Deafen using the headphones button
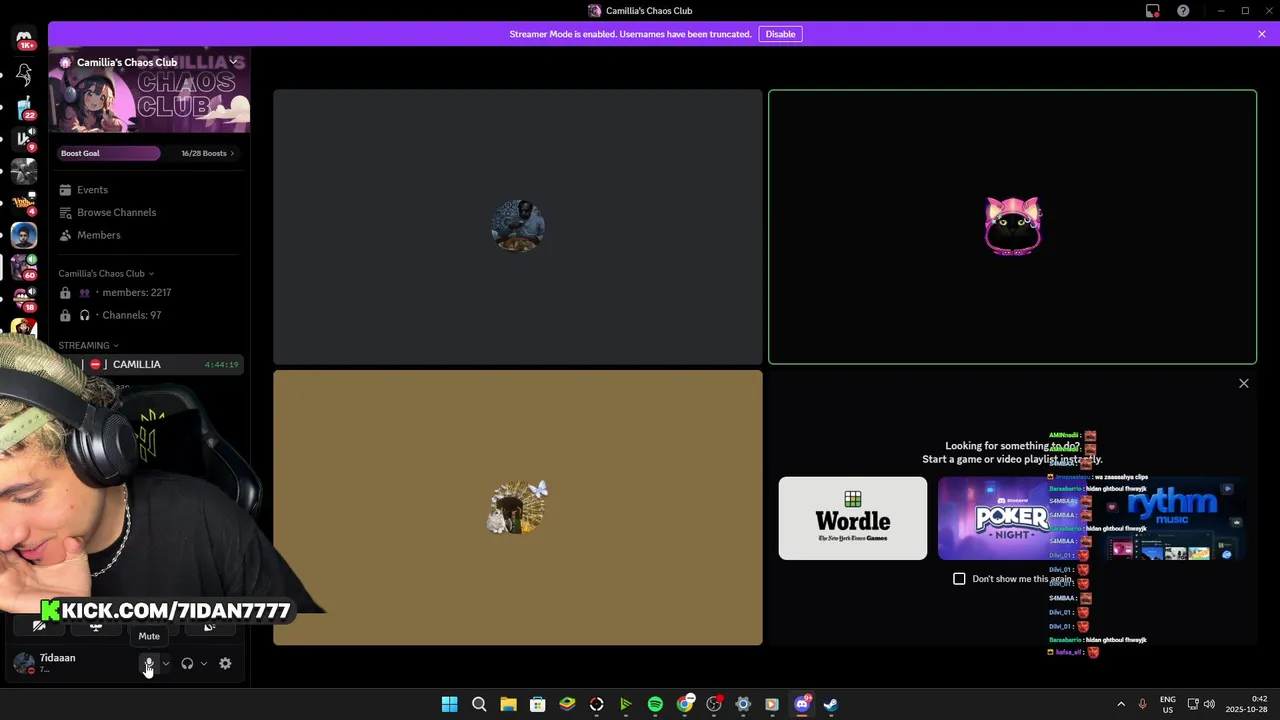 point(187,663)
